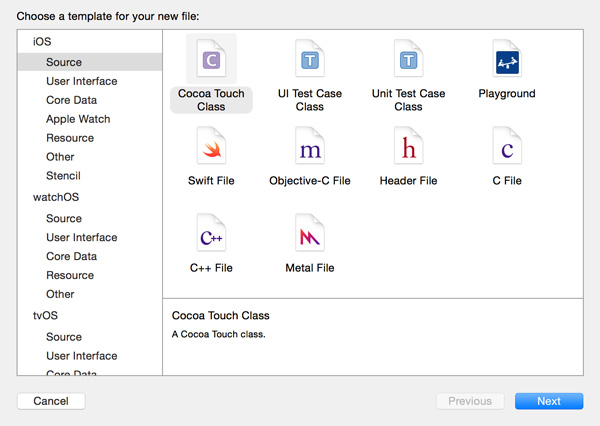Click the iOS section header

click(42, 41)
